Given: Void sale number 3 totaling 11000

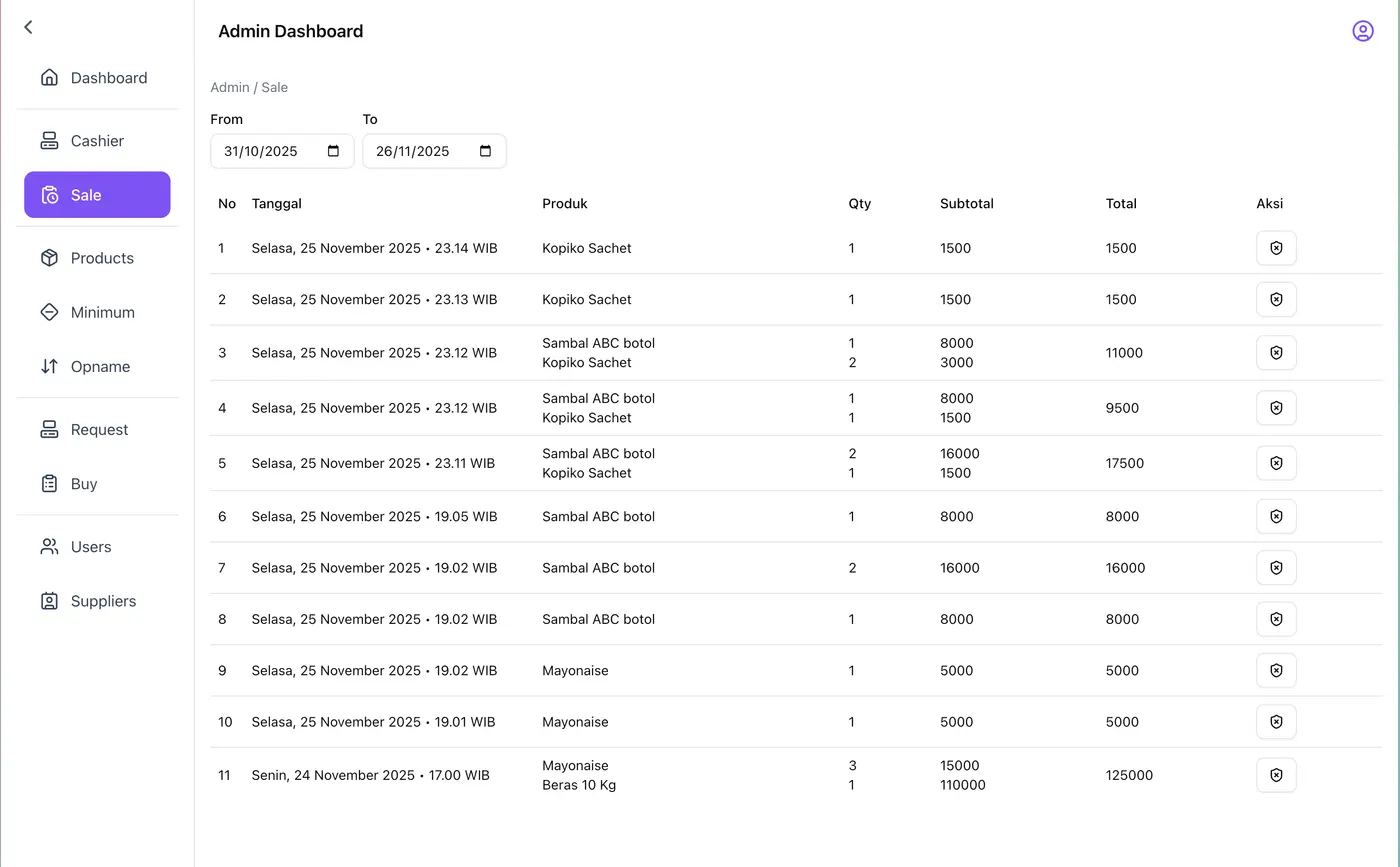Looking at the screenshot, I should [1276, 353].
